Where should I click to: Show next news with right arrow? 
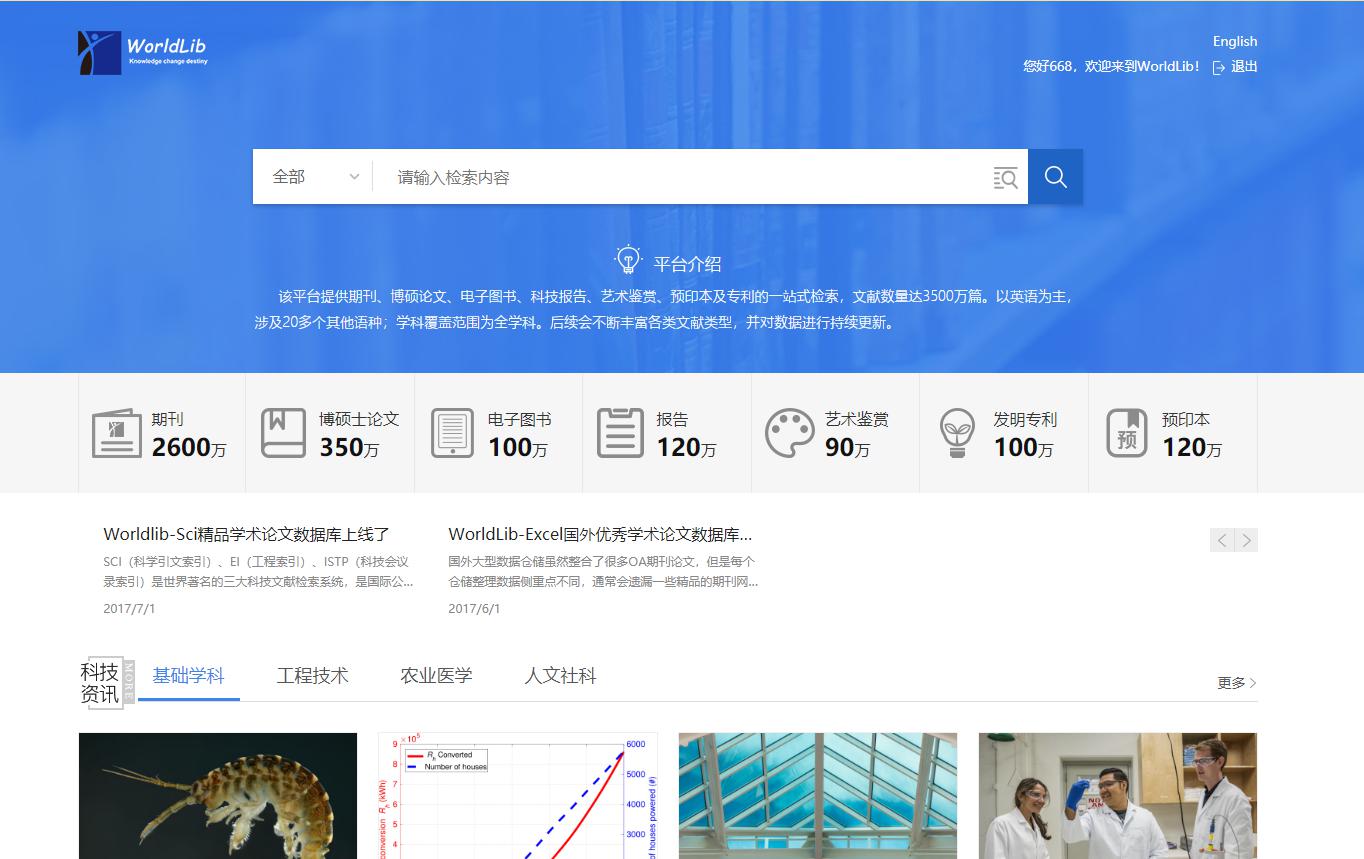click(x=1246, y=540)
